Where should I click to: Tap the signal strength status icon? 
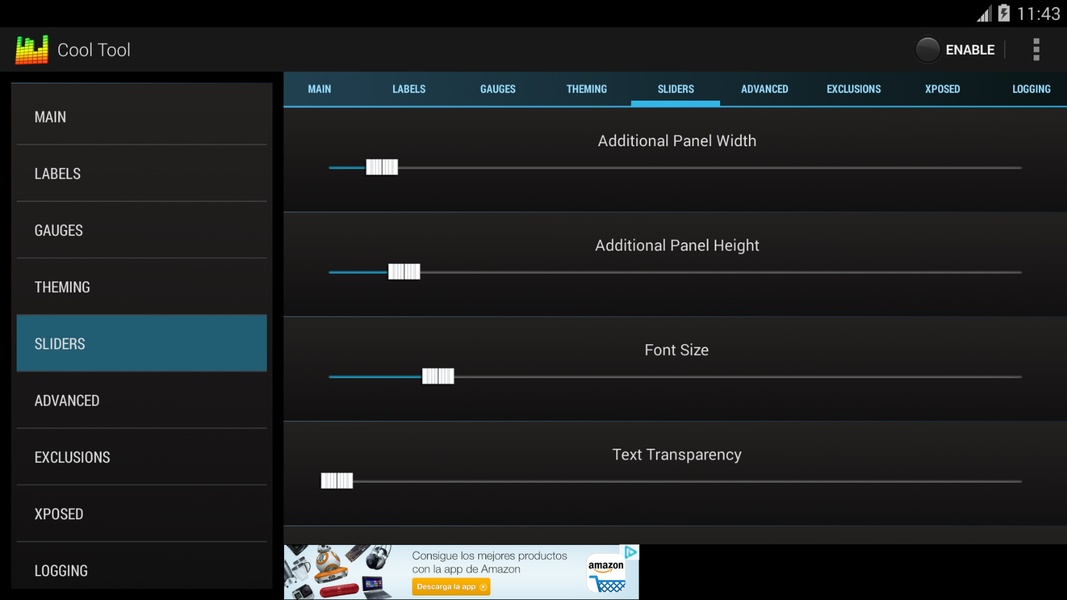tap(984, 14)
